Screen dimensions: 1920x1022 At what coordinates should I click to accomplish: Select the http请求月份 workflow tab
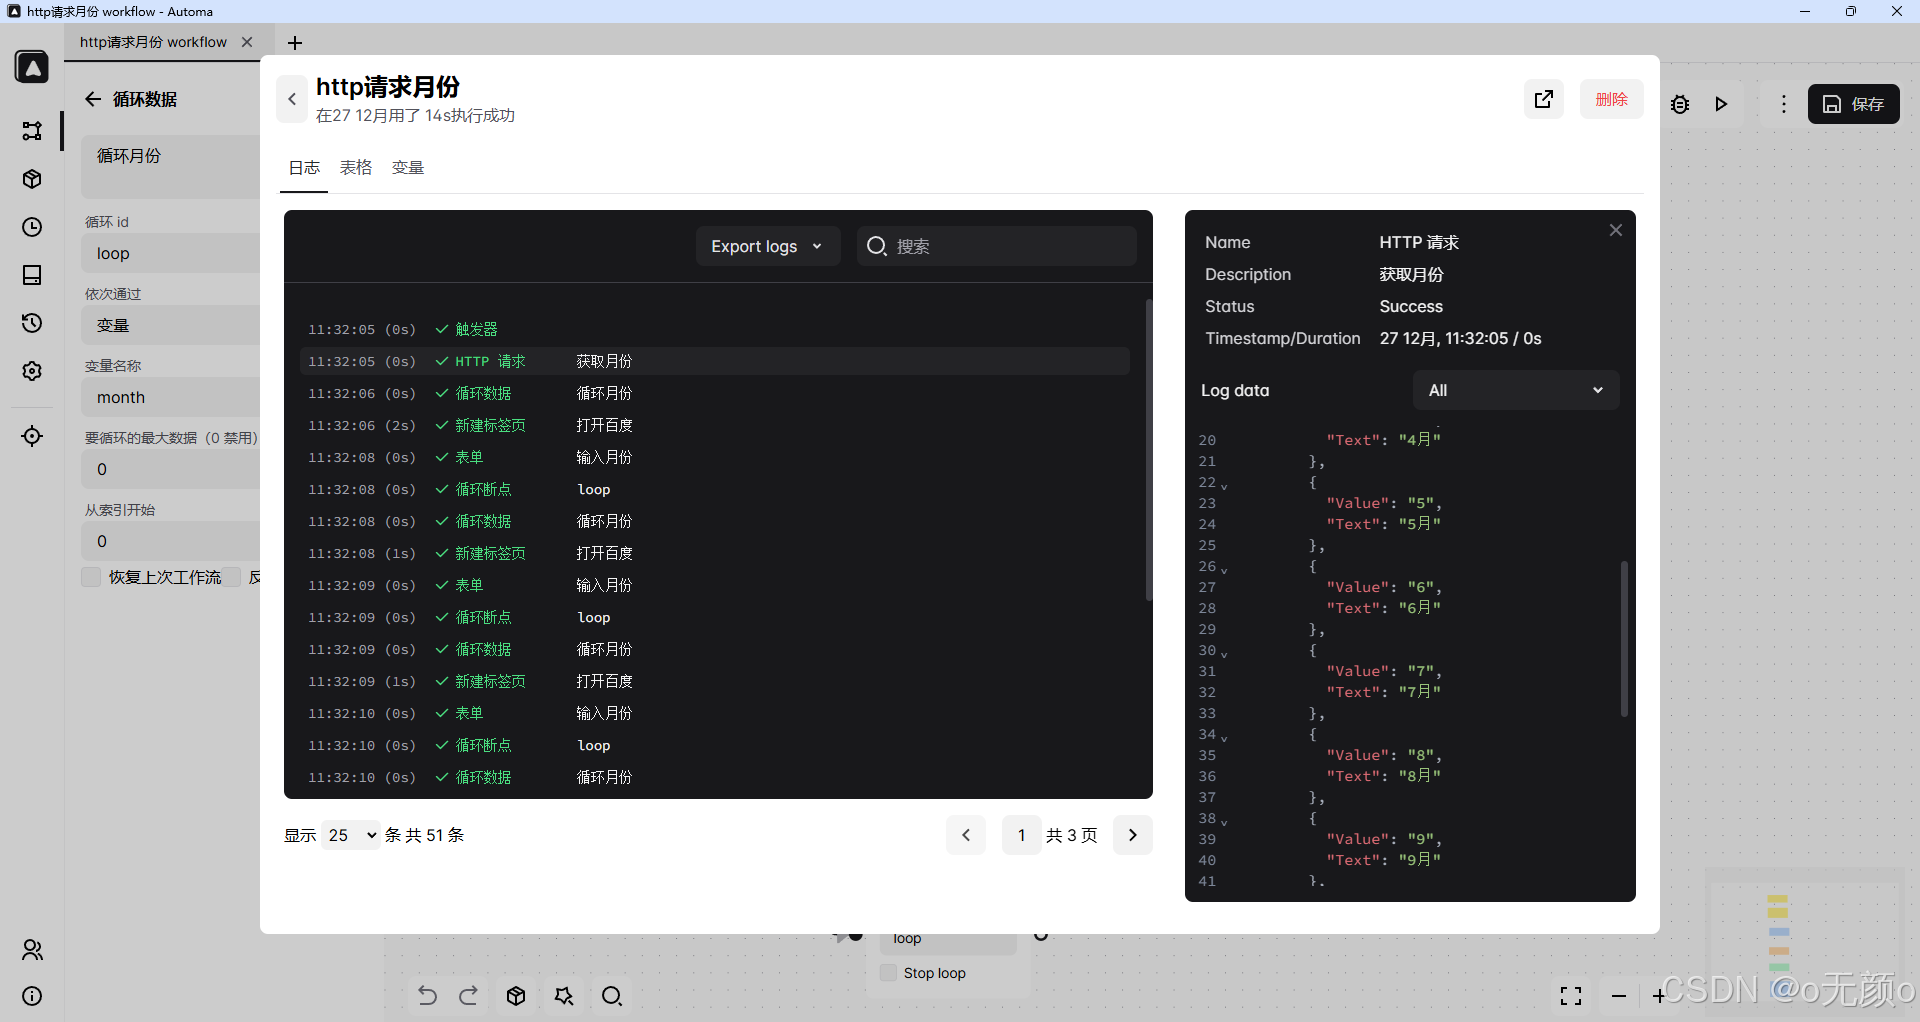pyautogui.click(x=154, y=42)
